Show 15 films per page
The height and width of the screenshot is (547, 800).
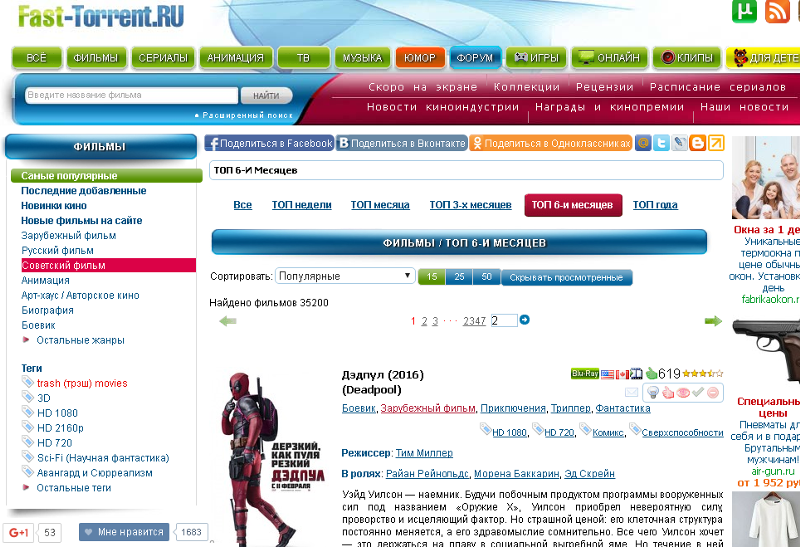click(x=432, y=277)
